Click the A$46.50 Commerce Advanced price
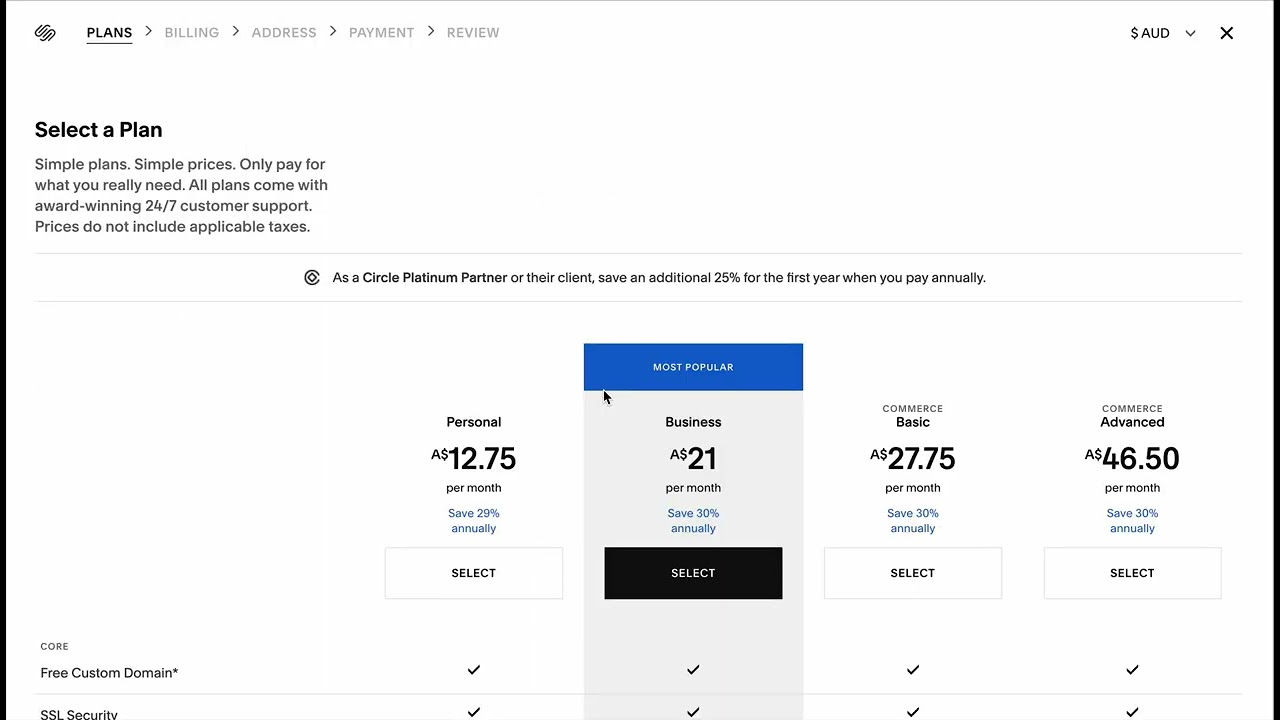Viewport: 1280px width, 720px height. (1132, 459)
